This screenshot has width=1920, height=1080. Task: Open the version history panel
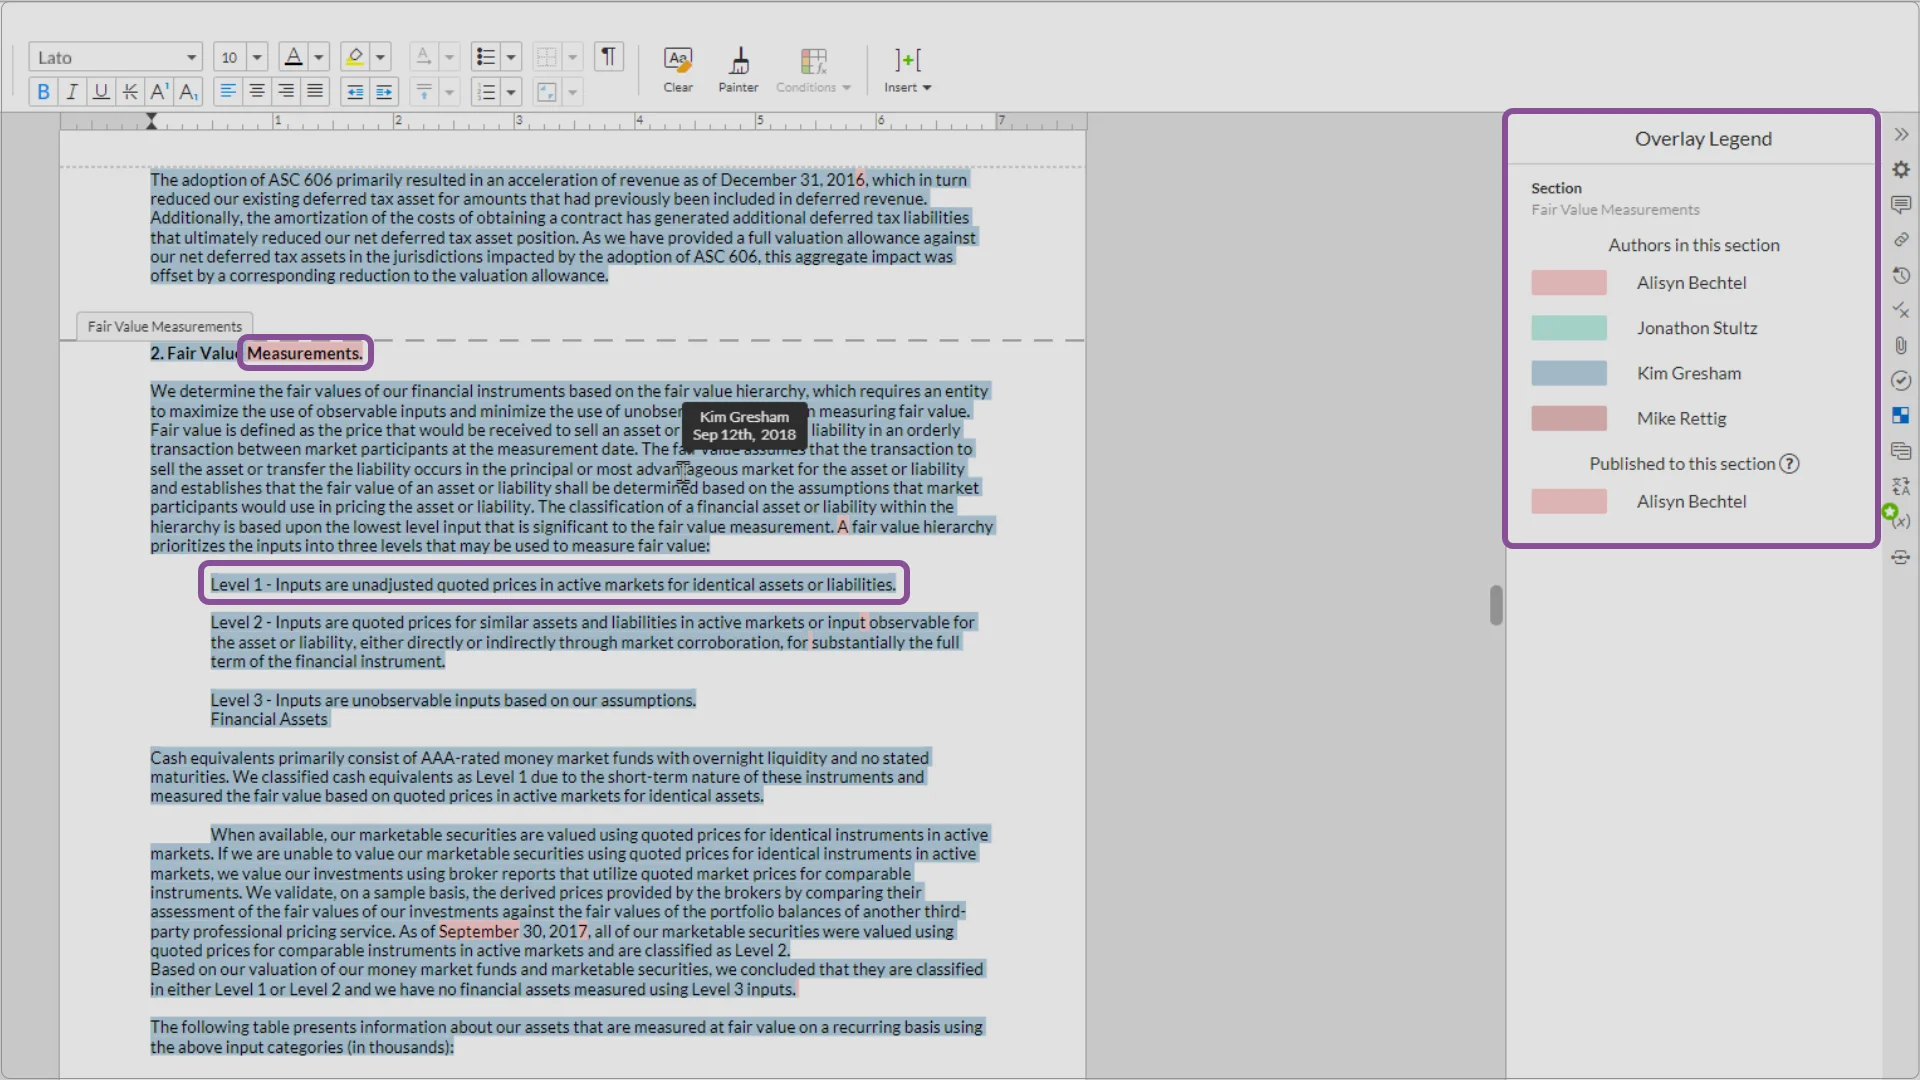(1901, 276)
